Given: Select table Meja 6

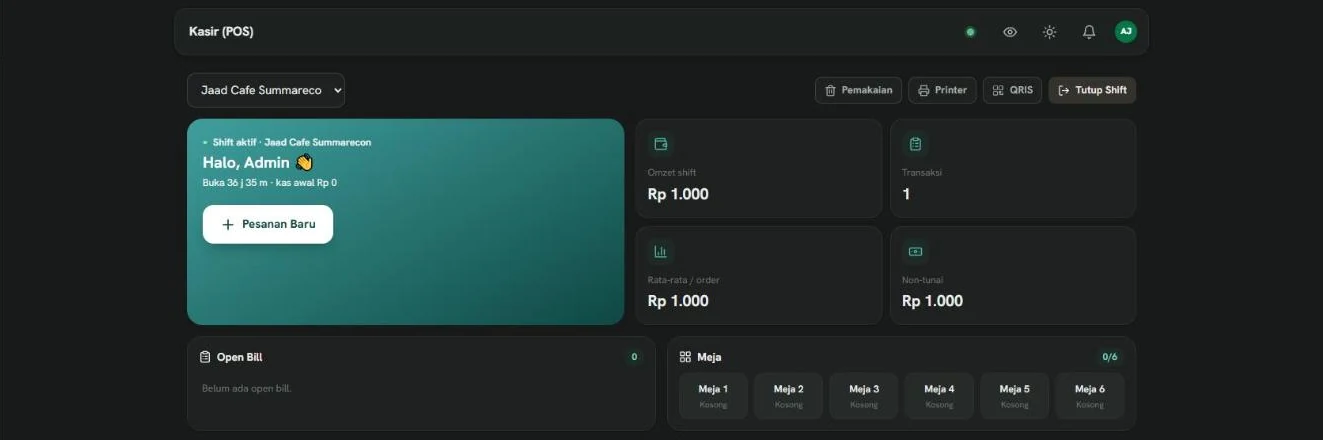Looking at the screenshot, I should tap(1090, 396).
